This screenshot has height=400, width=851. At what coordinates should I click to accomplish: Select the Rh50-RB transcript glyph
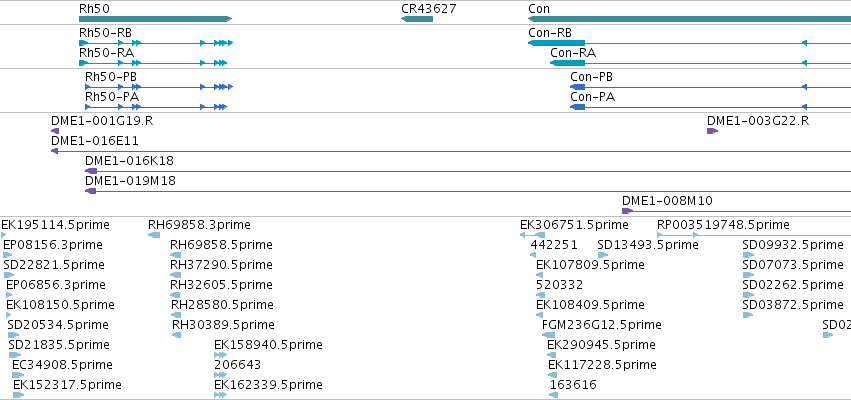pyautogui.click(x=156, y=43)
